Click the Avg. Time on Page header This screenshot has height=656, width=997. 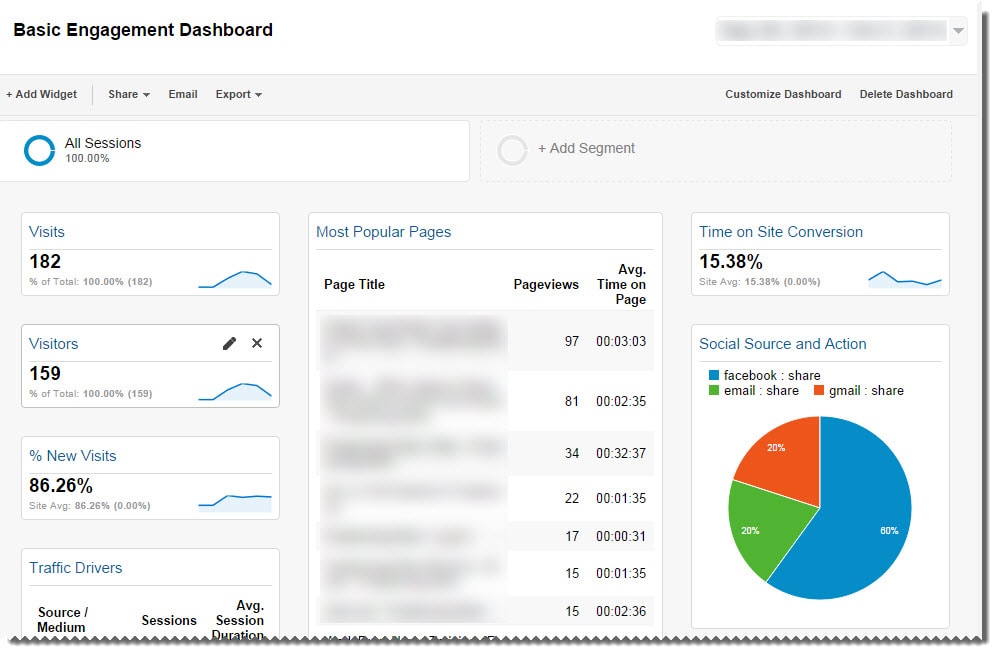[621, 284]
